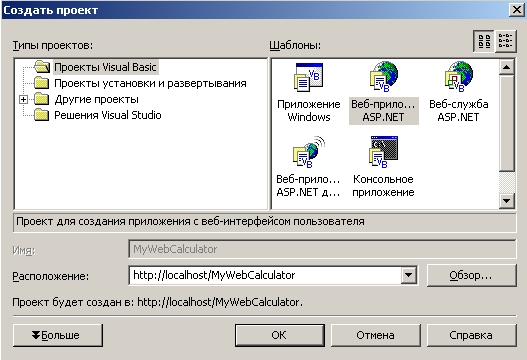Close the Создать проект dialog
This screenshot has height=360, width=527.
pos(517,9)
